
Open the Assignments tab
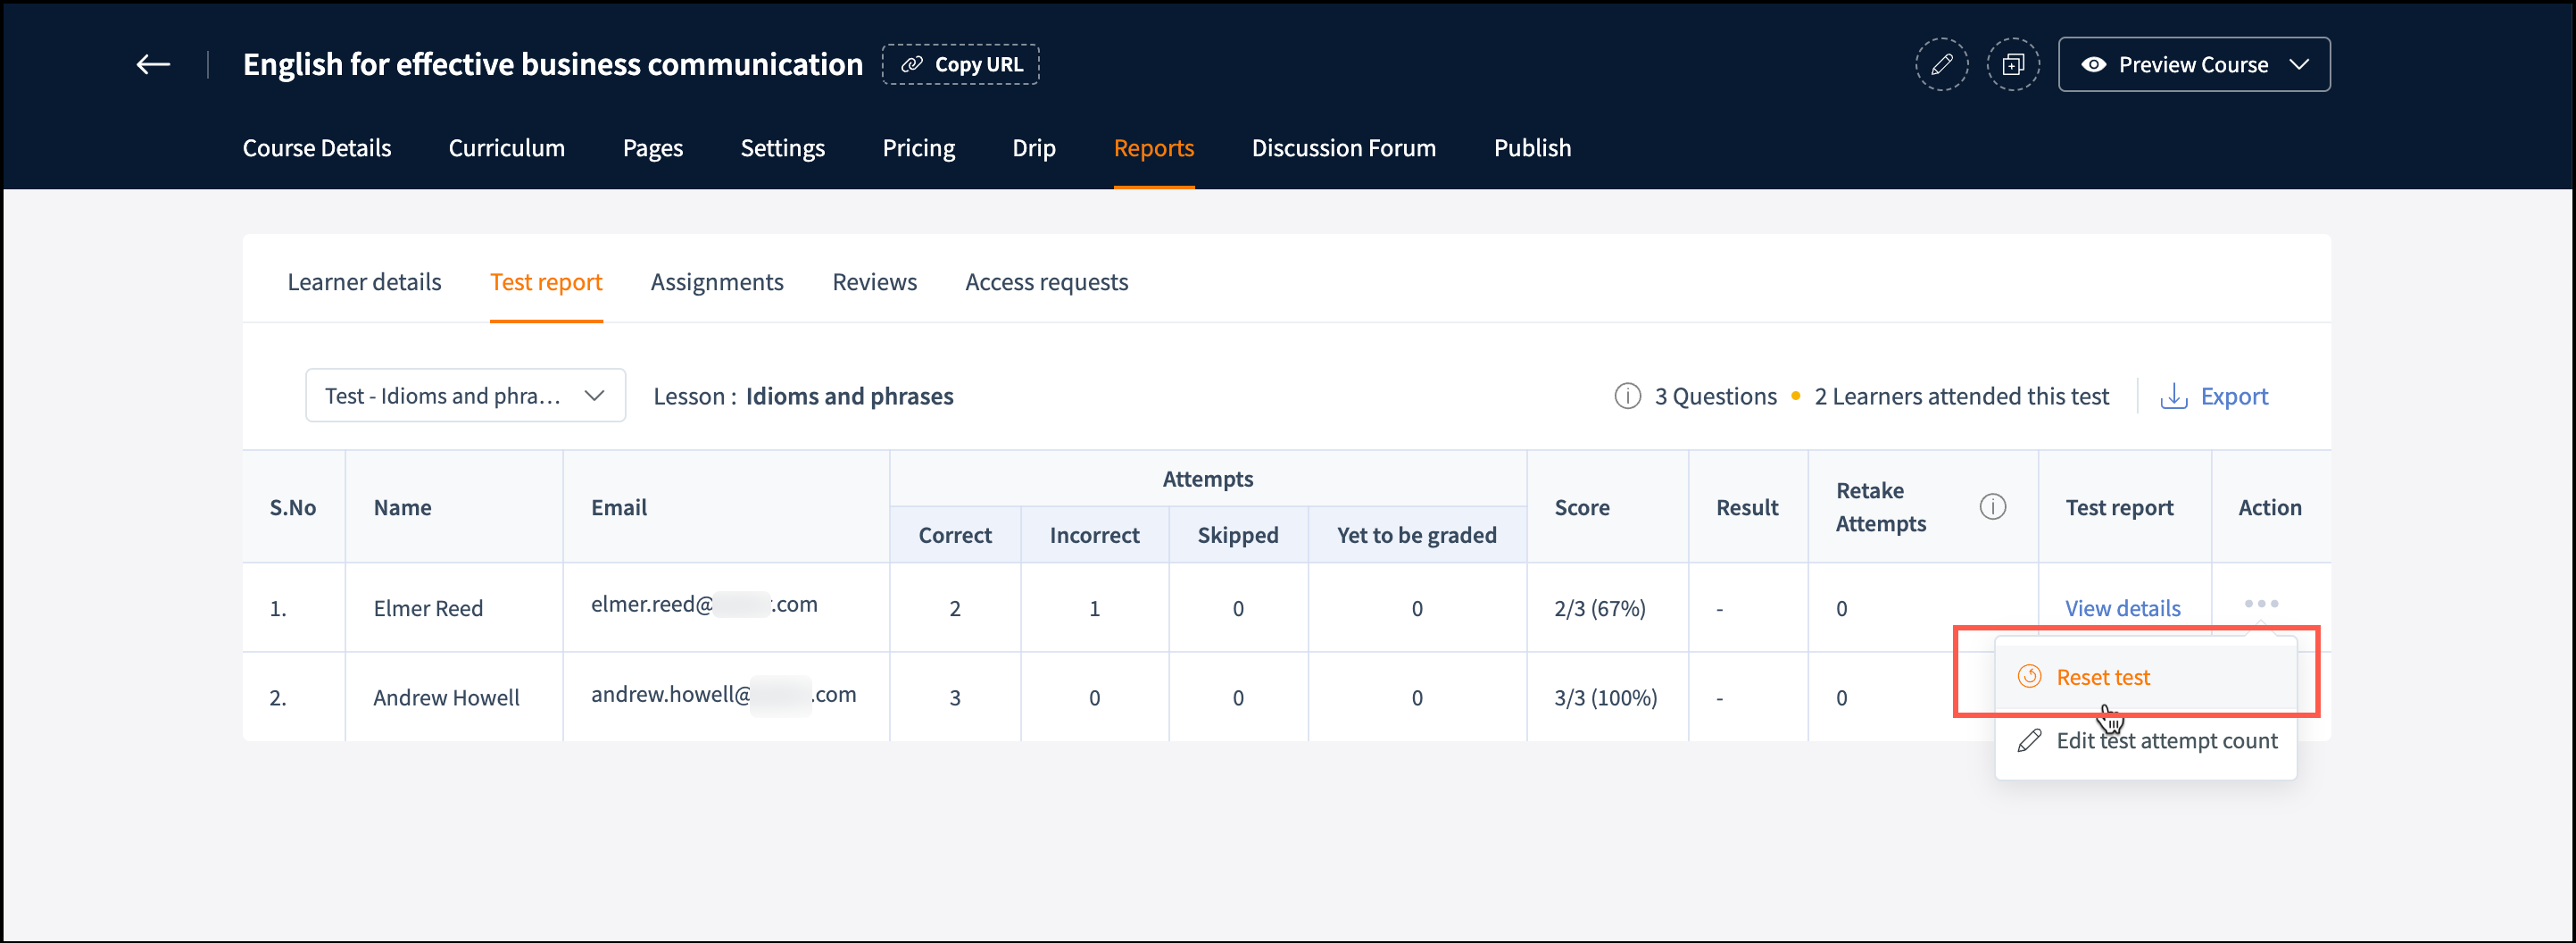[716, 282]
